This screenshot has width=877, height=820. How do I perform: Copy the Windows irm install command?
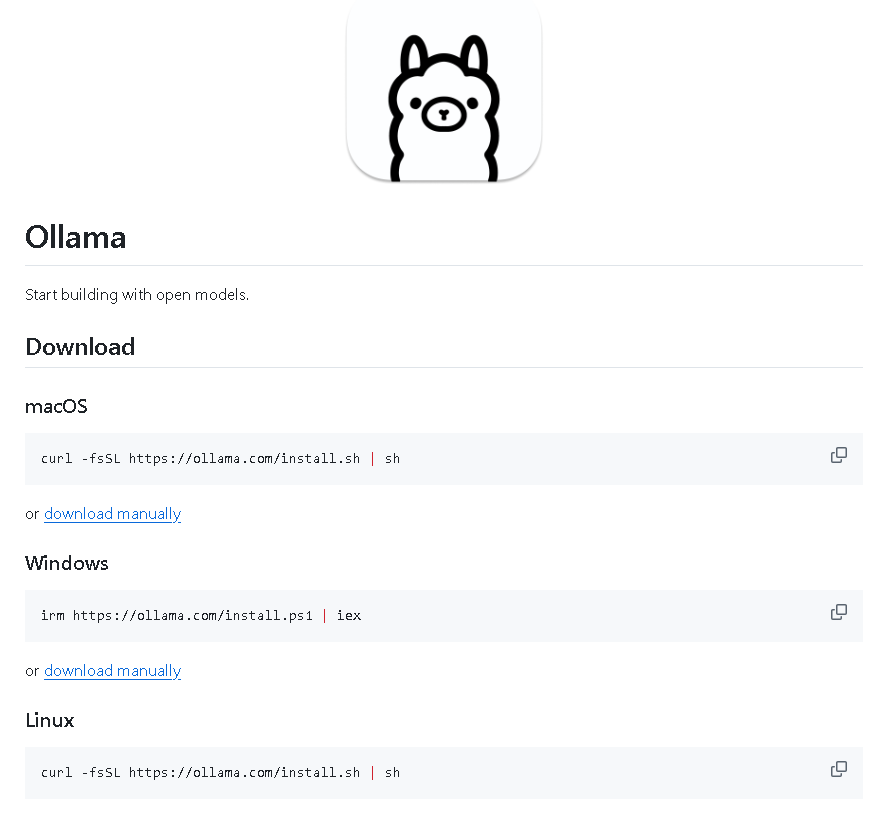838,612
